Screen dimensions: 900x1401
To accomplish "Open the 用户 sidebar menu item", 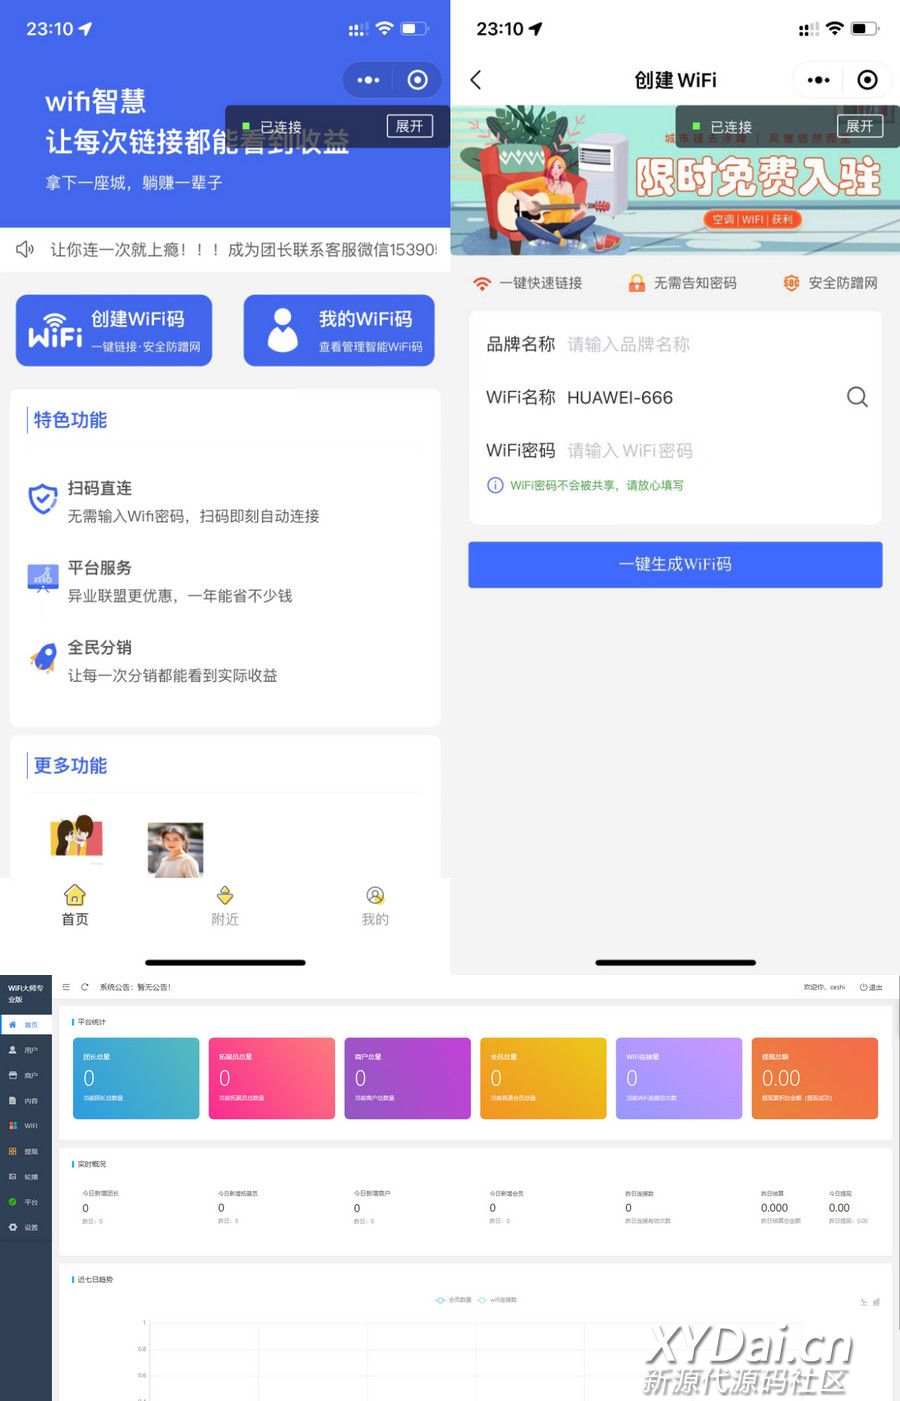I will 25,1050.
